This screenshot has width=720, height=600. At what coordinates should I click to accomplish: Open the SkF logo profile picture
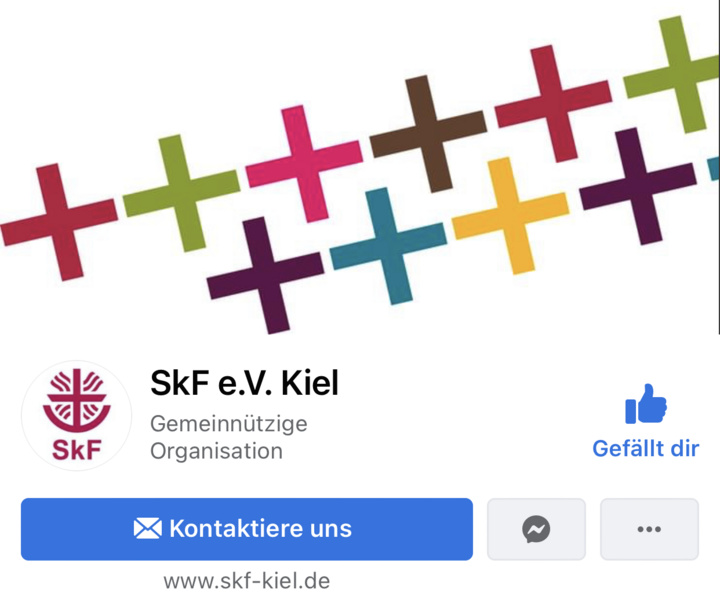pos(77,415)
